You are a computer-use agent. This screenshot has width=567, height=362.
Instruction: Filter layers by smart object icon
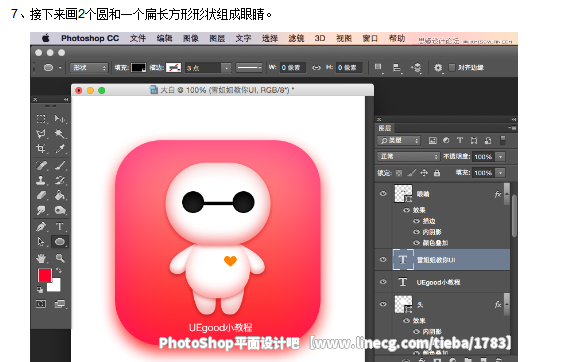[488, 140]
